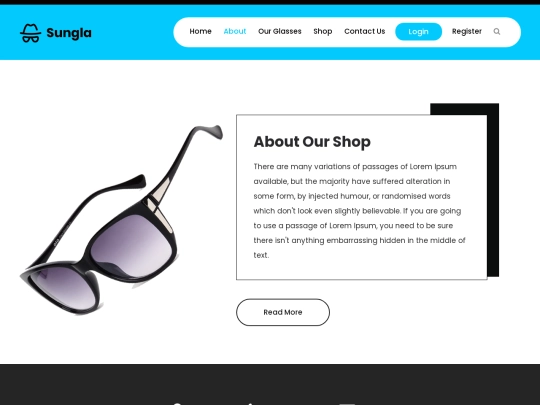Click the blue Login button
The image size is (540, 405).
click(418, 32)
